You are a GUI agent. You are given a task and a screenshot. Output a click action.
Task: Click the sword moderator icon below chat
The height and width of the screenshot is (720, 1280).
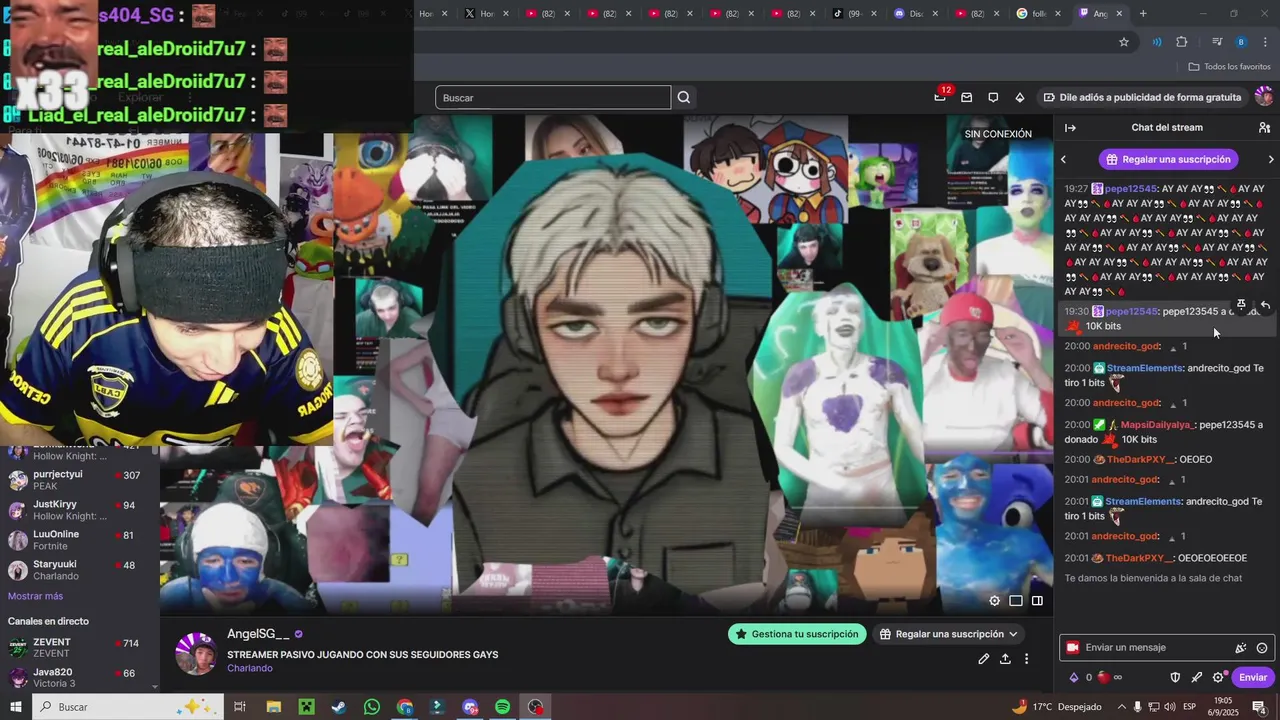pos(1196,677)
